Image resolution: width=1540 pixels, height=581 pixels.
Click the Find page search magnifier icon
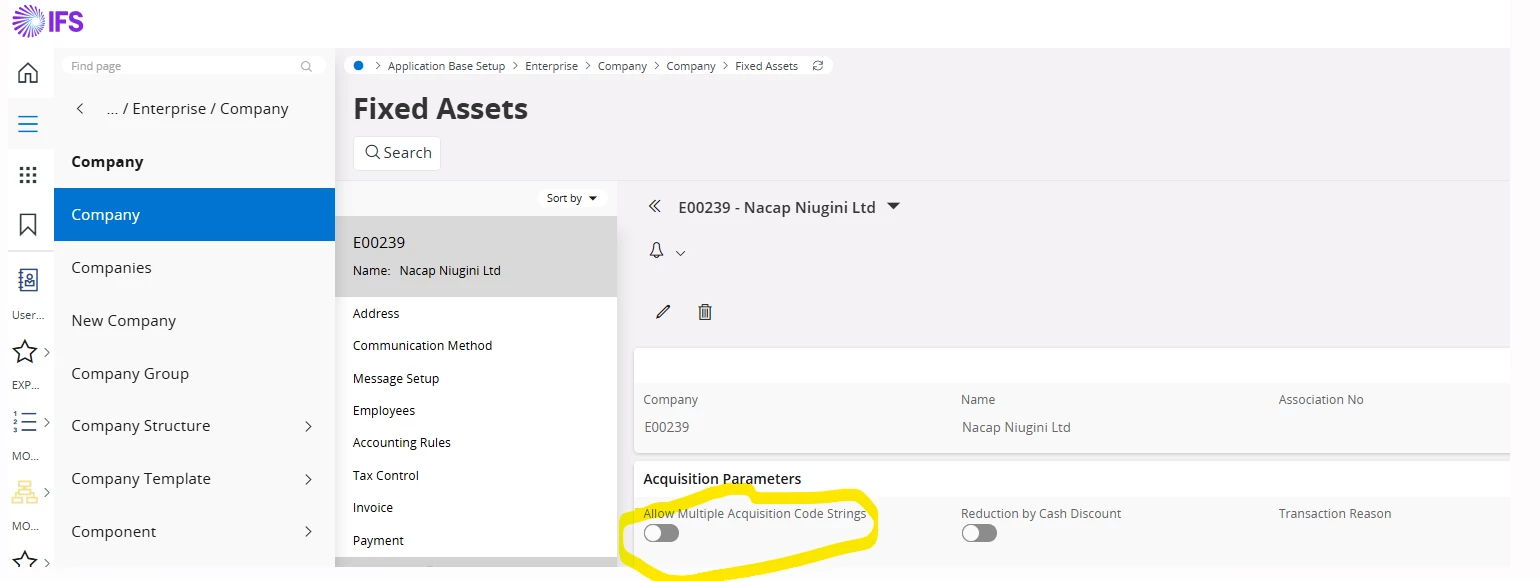[x=306, y=66]
